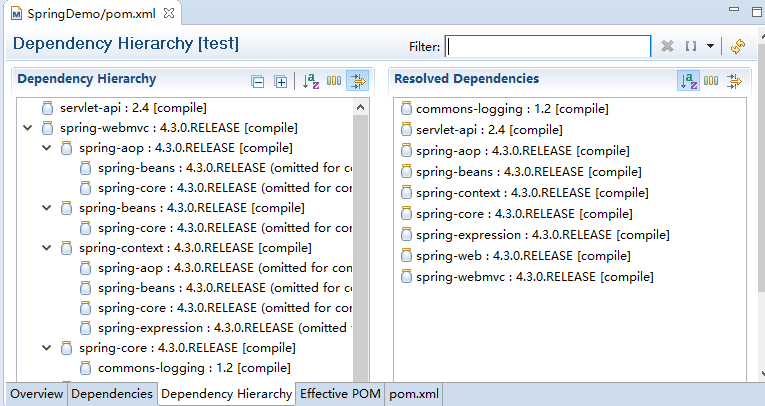Select spring-aop [compile] in hierarchy tree
Screen dimensions: 765x406
pos(186,148)
